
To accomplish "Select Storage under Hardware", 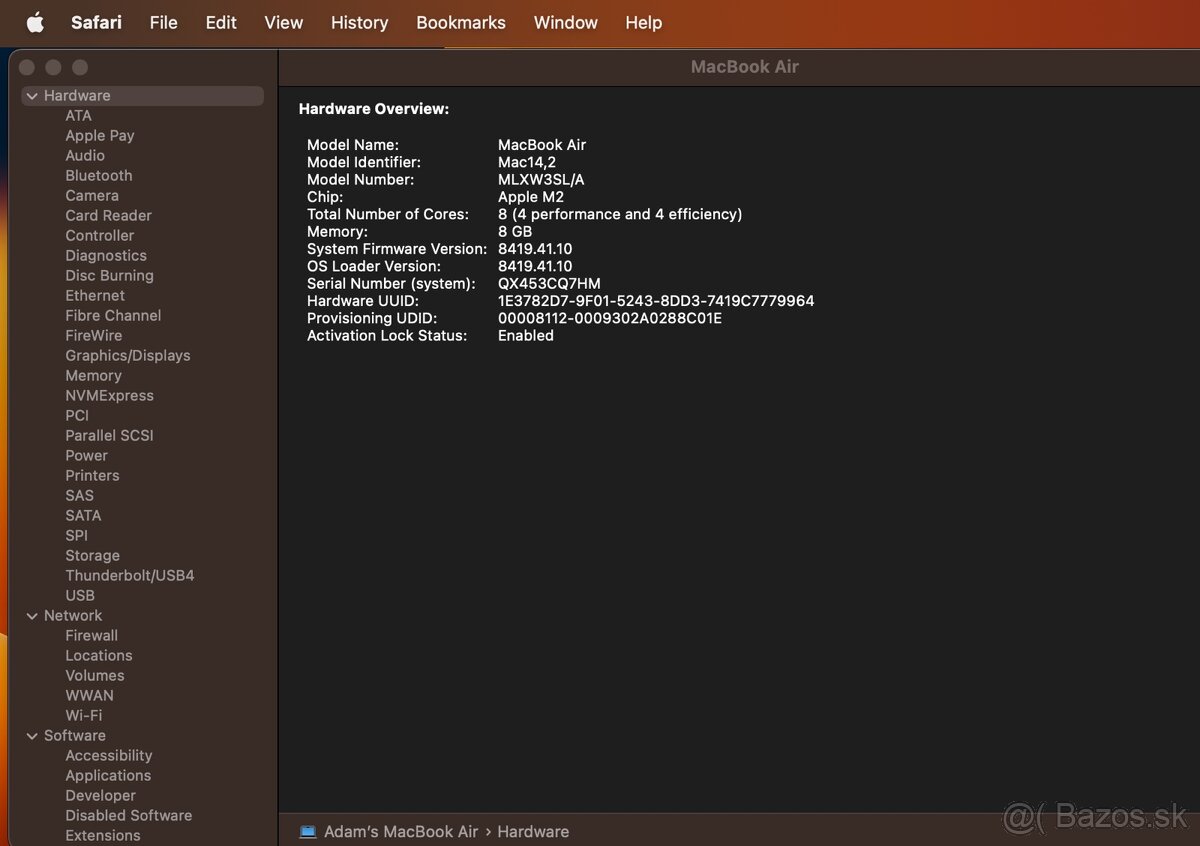I will (92, 556).
